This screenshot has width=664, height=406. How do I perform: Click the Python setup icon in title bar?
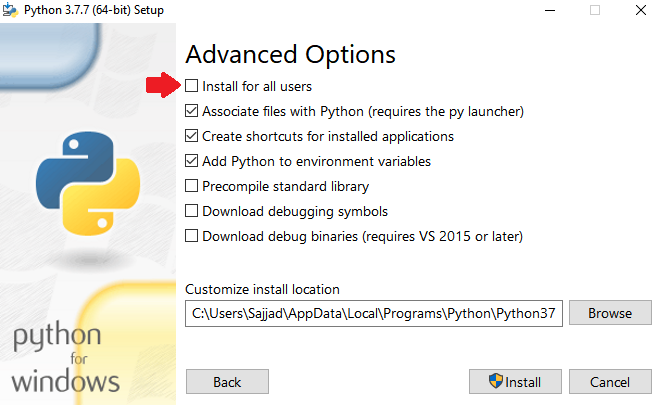(x=10, y=10)
